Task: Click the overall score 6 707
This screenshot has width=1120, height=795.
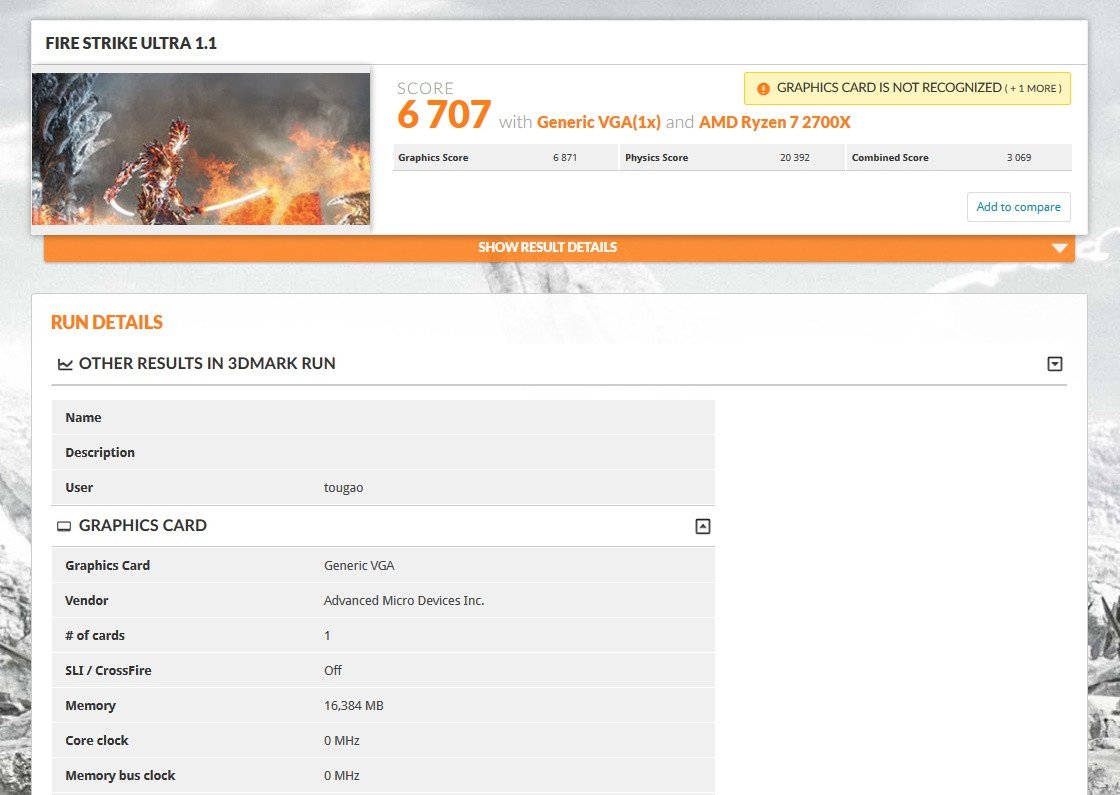Action: click(443, 116)
